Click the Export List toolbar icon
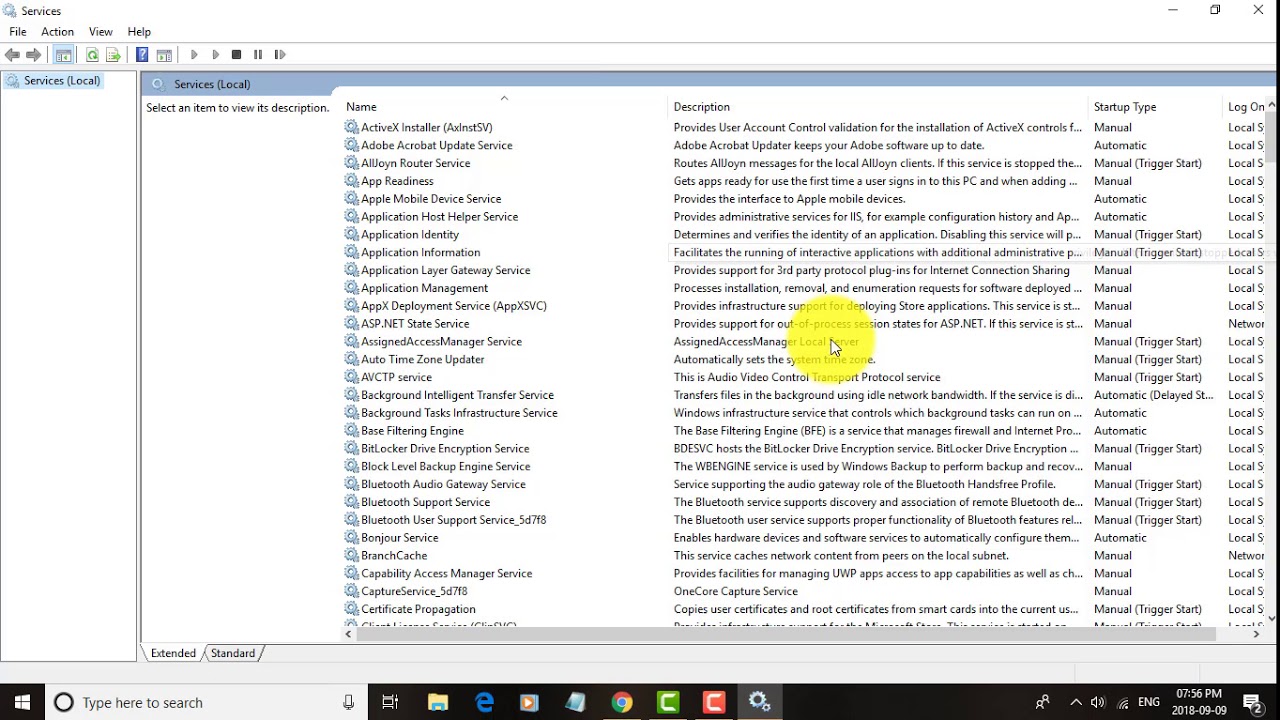The image size is (1280, 720). tap(113, 55)
